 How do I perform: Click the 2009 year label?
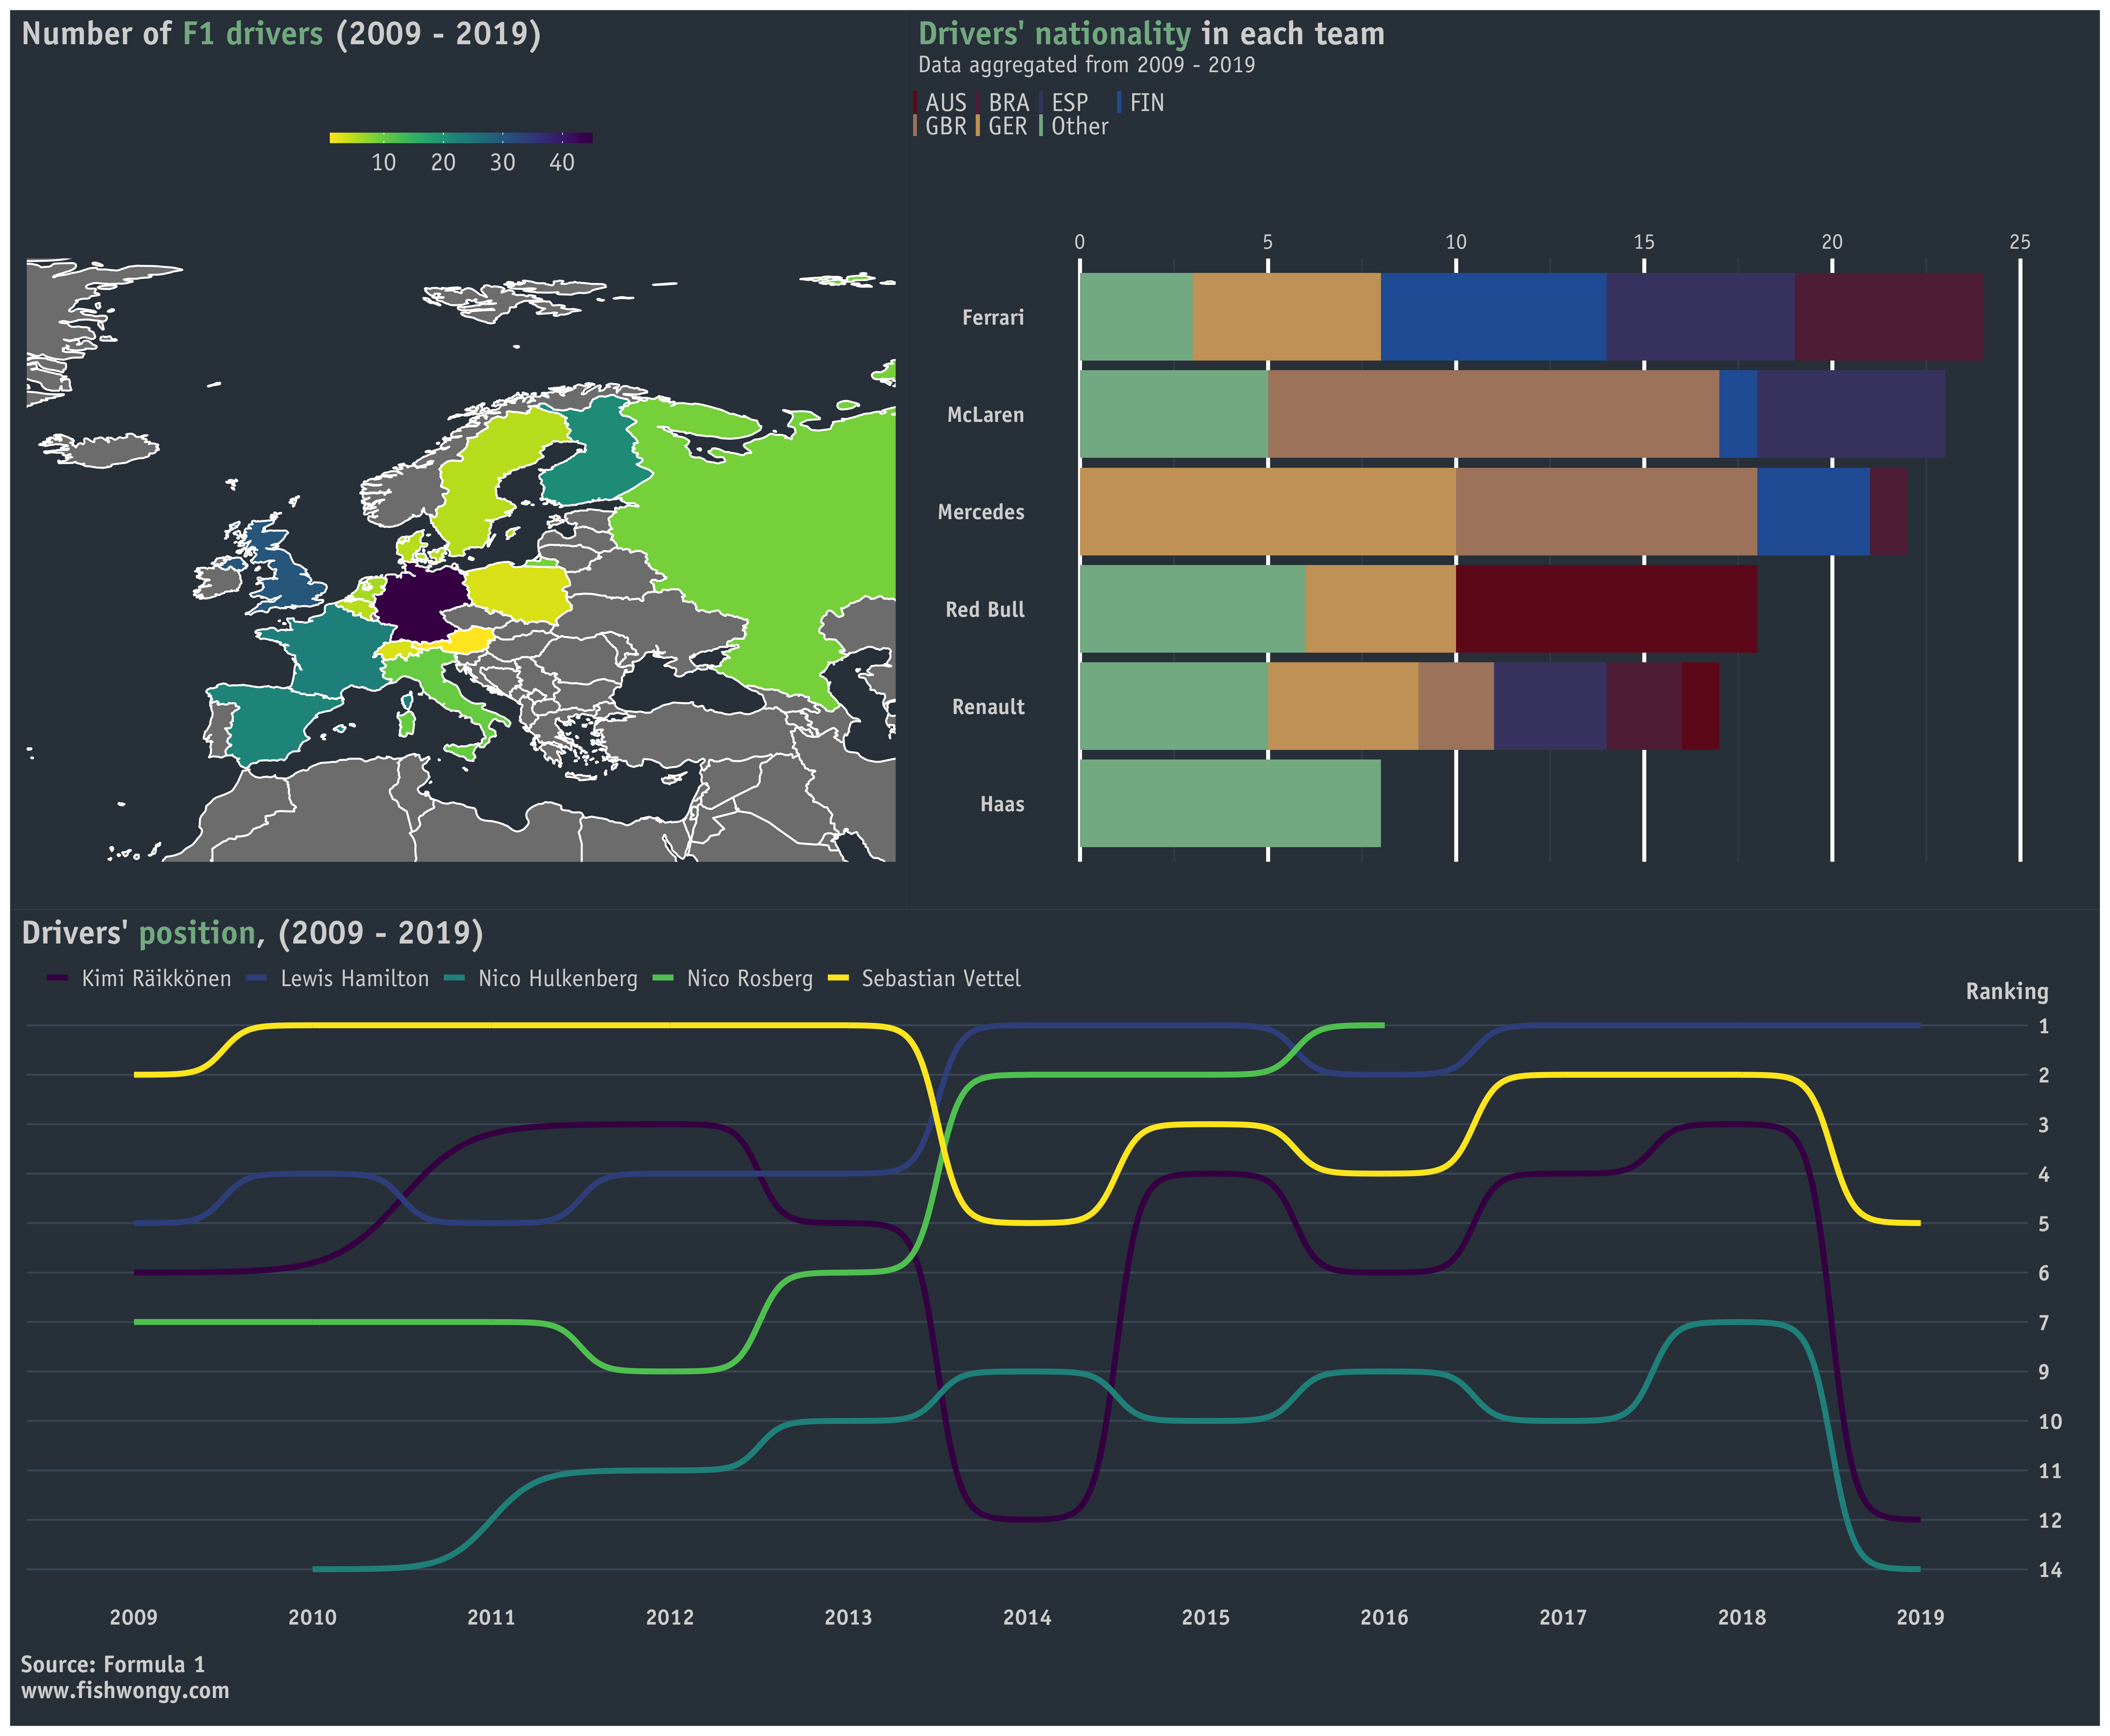tap(134, 1617)
